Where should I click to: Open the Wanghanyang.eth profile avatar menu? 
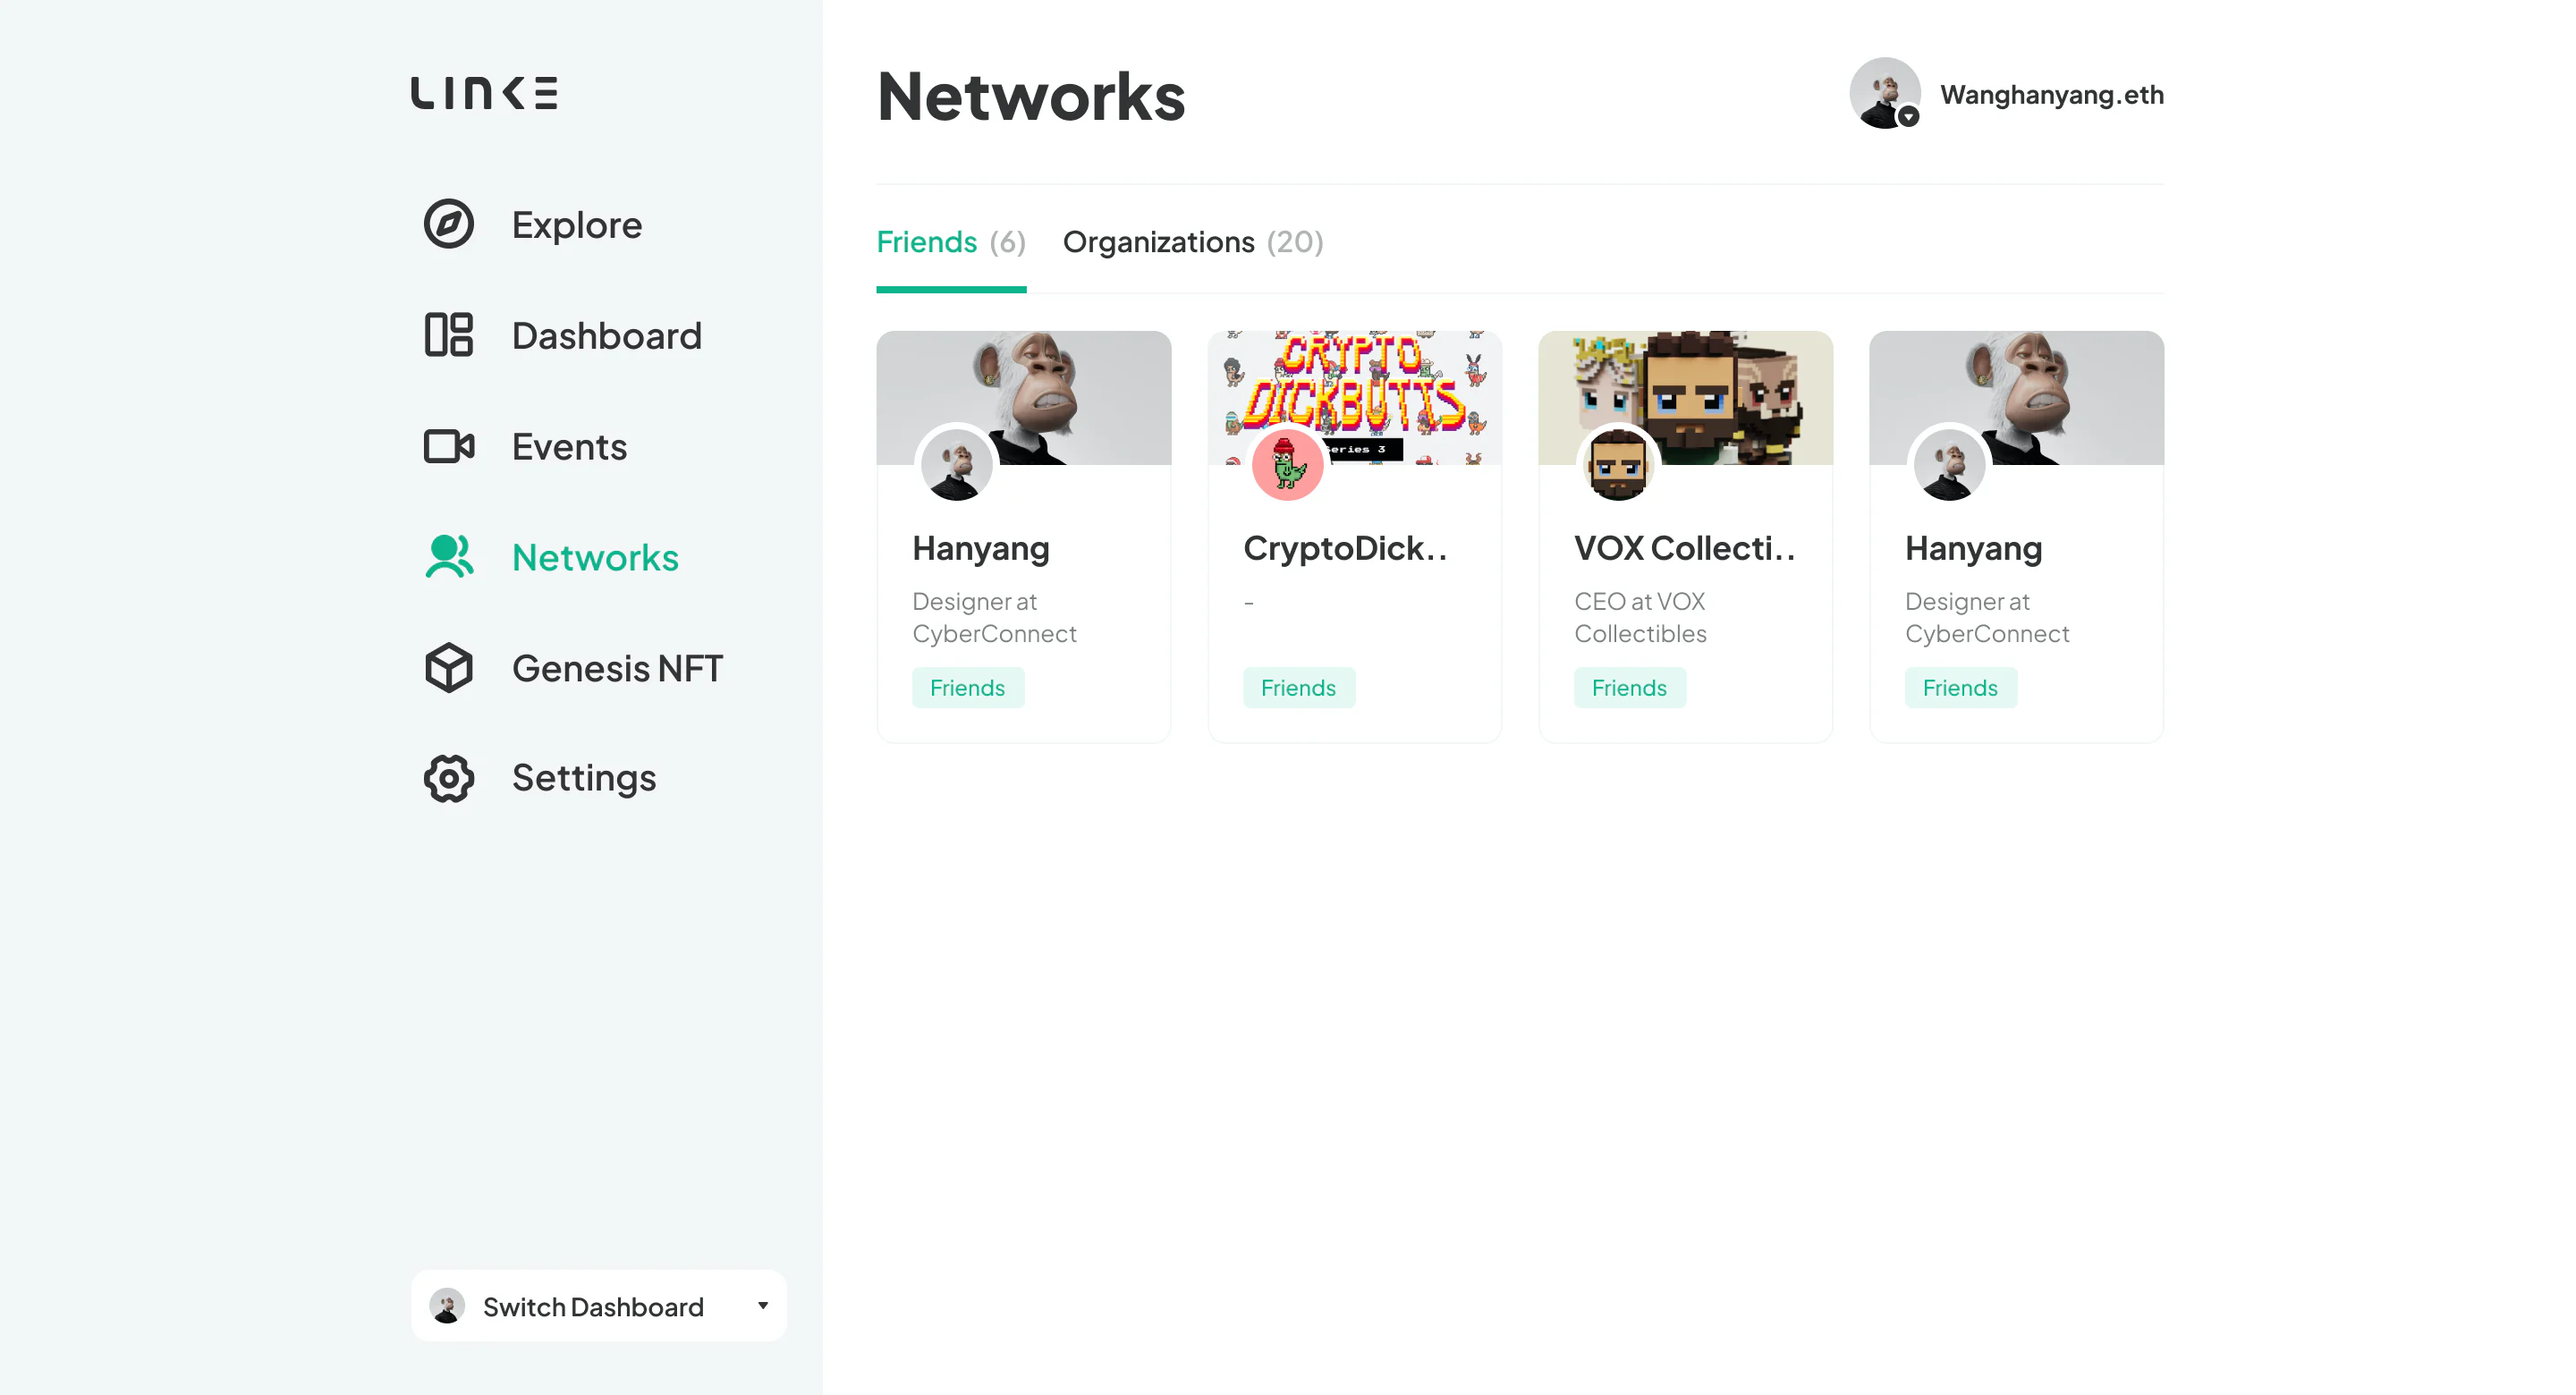pos(1885,93)
